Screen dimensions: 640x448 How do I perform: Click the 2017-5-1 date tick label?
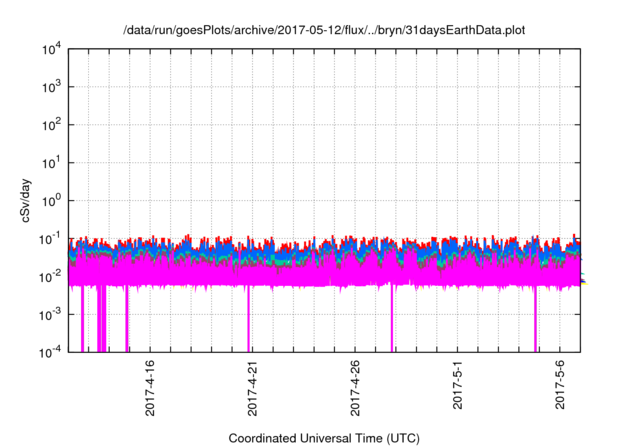[458, 384]
